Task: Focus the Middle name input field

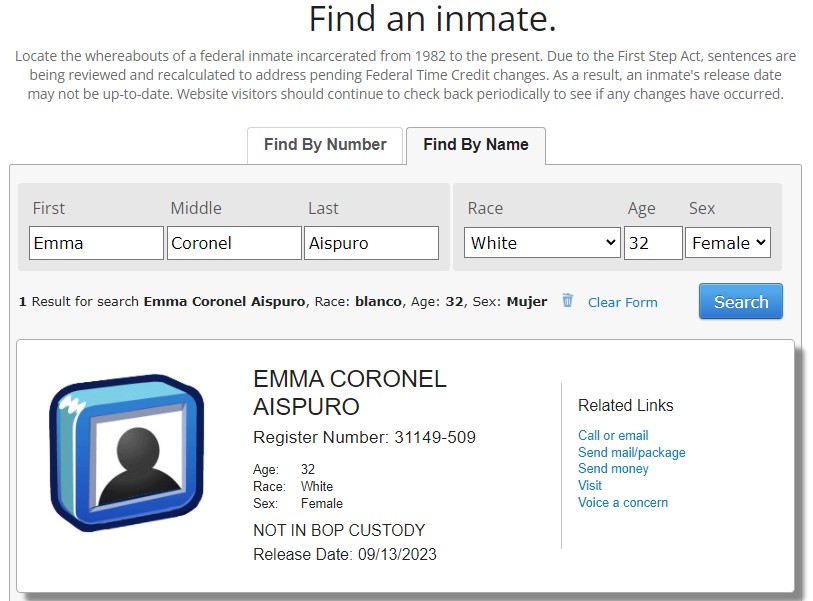Action: click(x=234, y=243)
